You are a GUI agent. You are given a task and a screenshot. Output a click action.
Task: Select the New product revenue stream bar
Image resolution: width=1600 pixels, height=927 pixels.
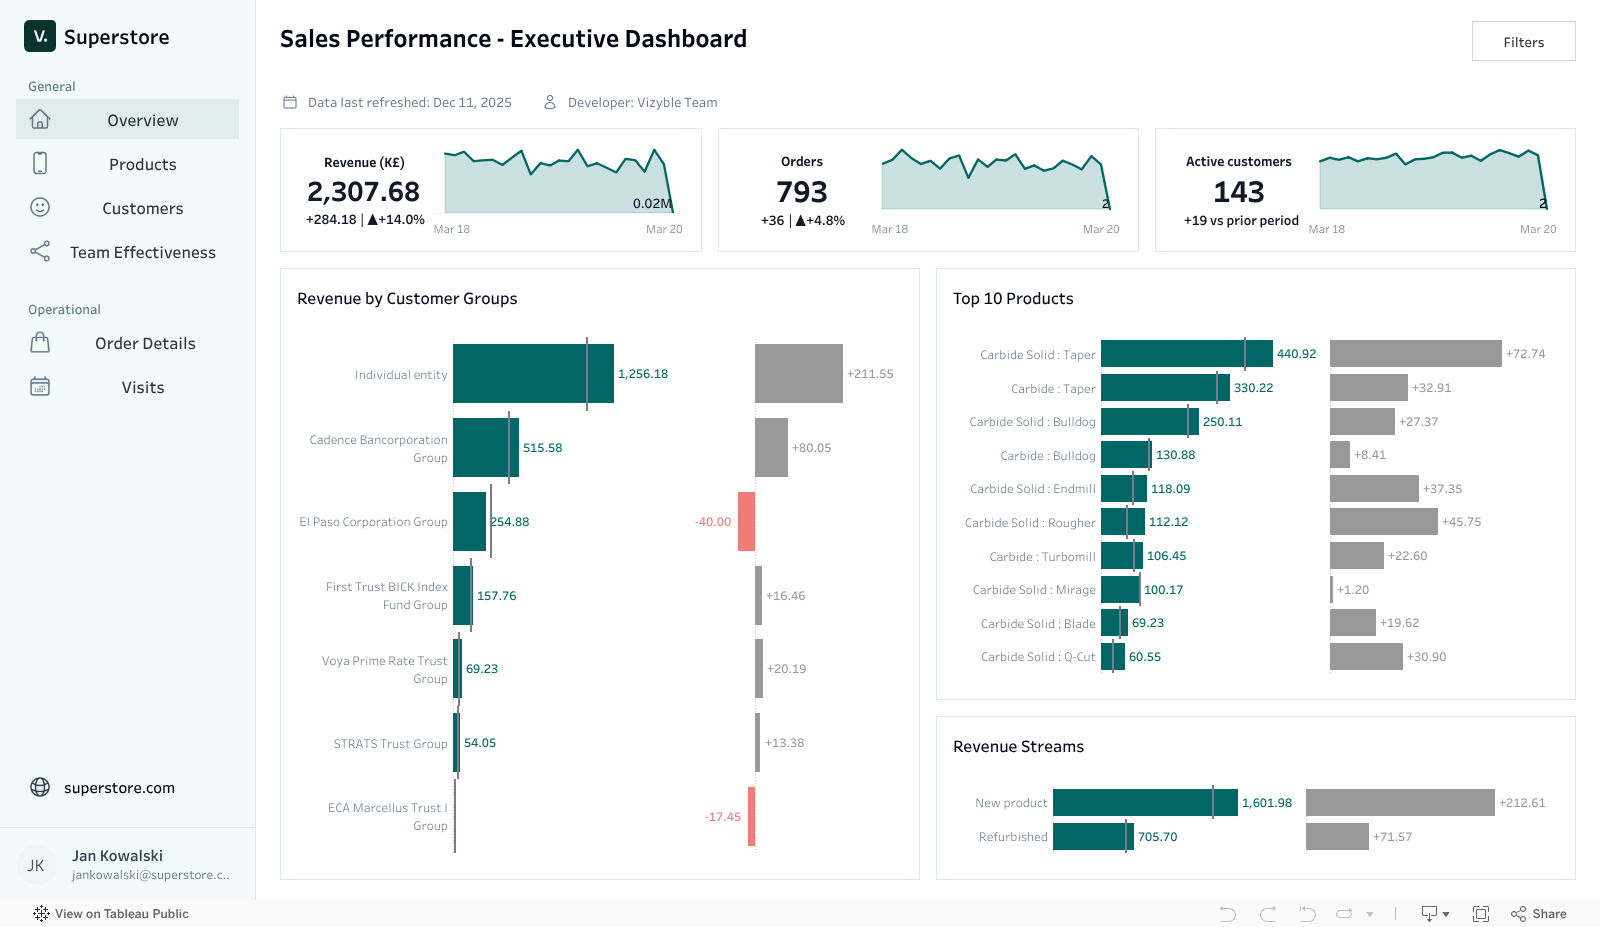coord(1132,803)
